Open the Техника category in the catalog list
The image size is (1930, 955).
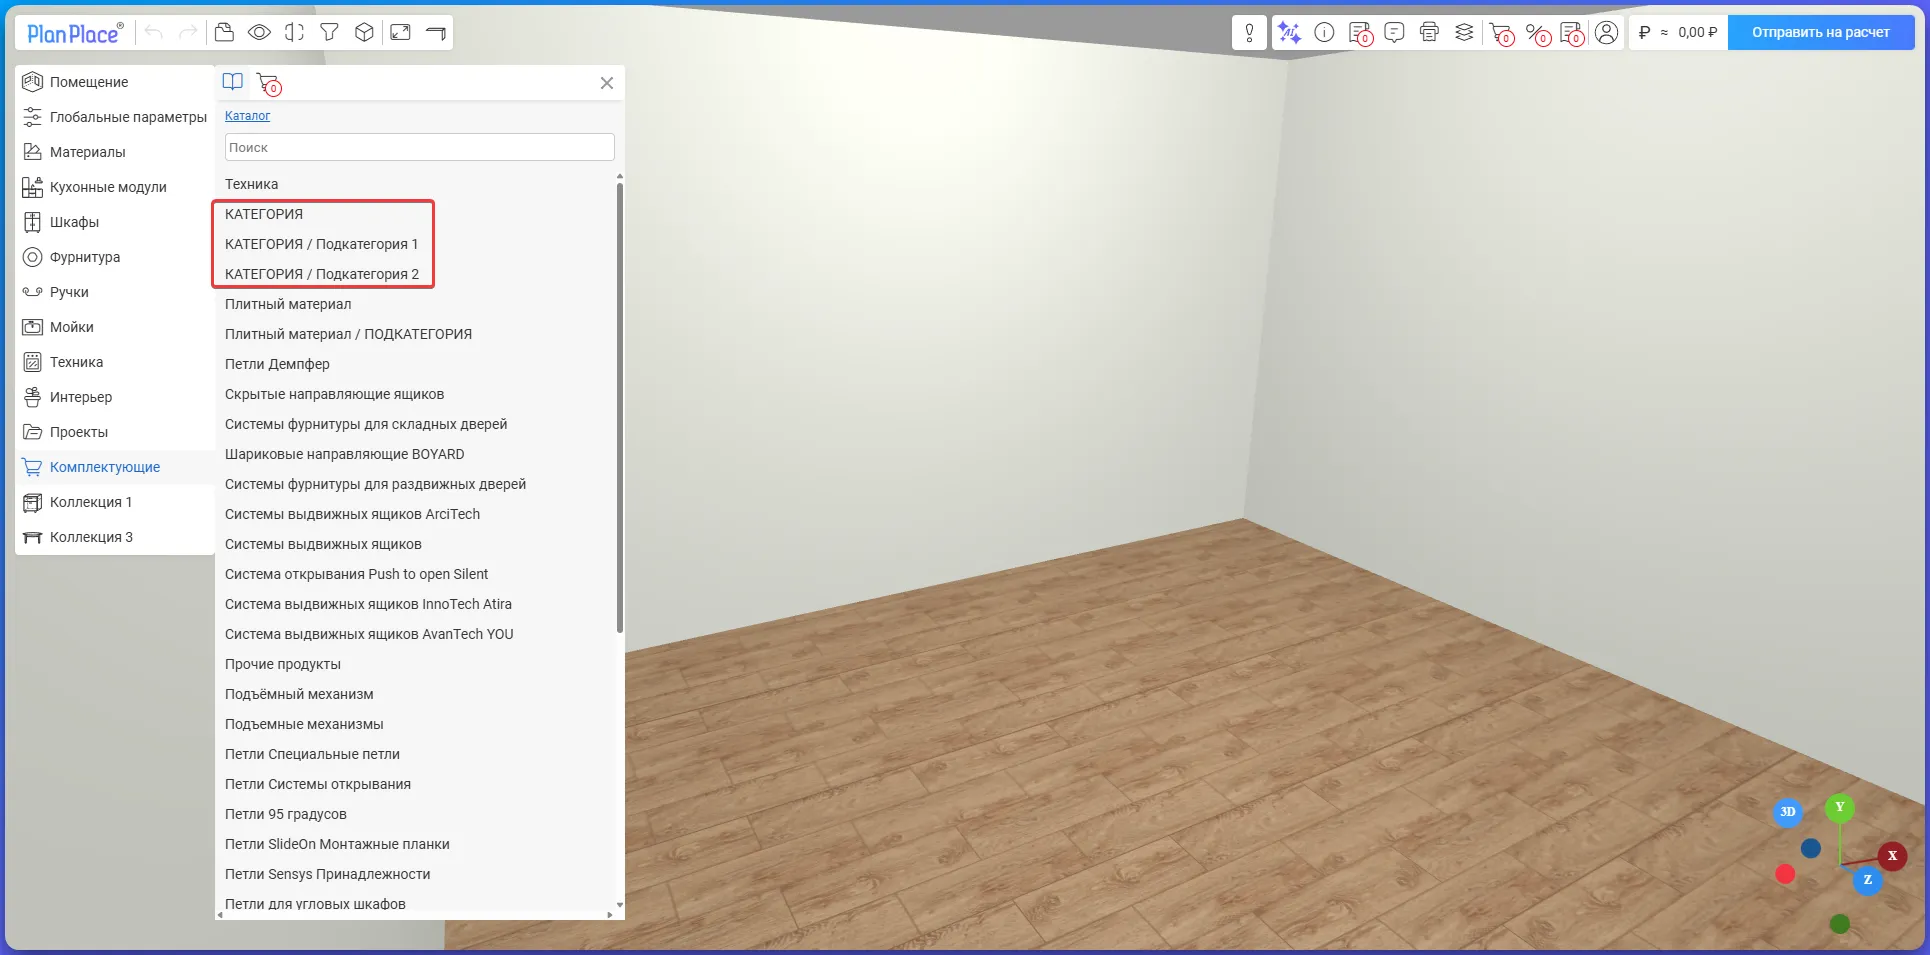pos(252,184)
